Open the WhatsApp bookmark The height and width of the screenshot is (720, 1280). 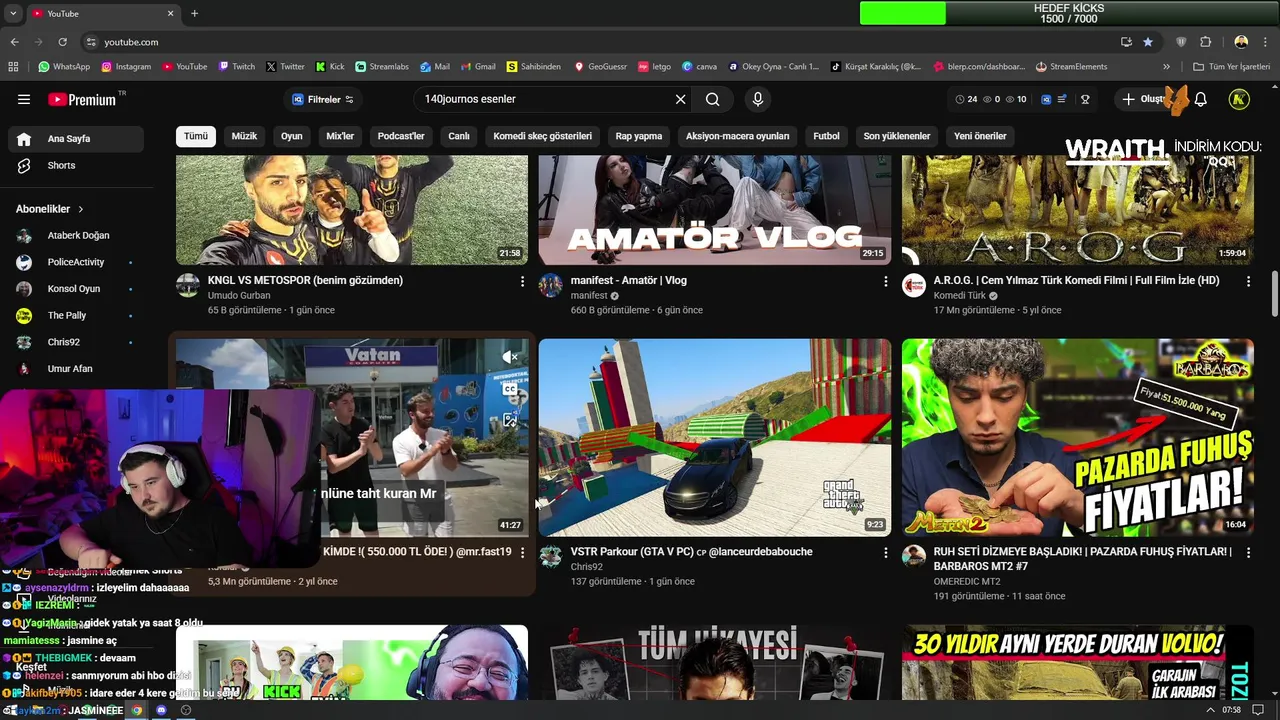tap(64, 66)
